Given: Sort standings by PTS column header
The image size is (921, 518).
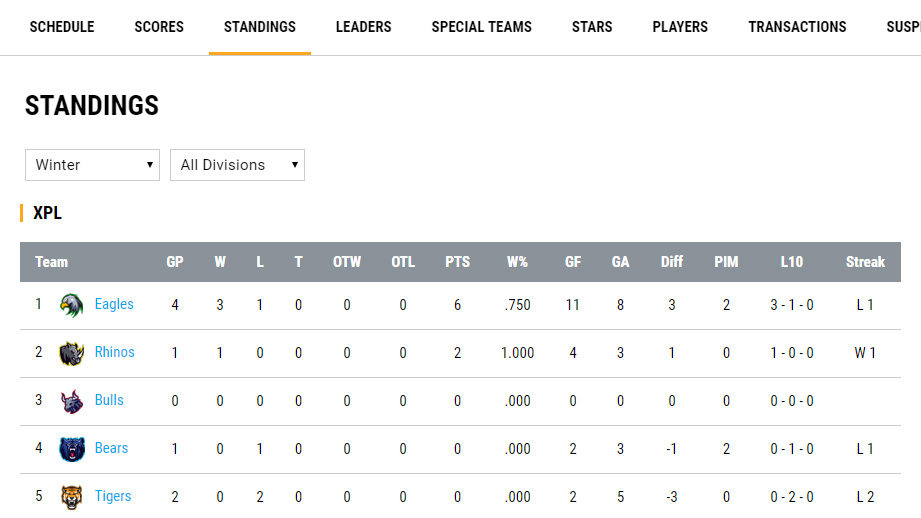Looking at the screenshot, I should 457,262.
